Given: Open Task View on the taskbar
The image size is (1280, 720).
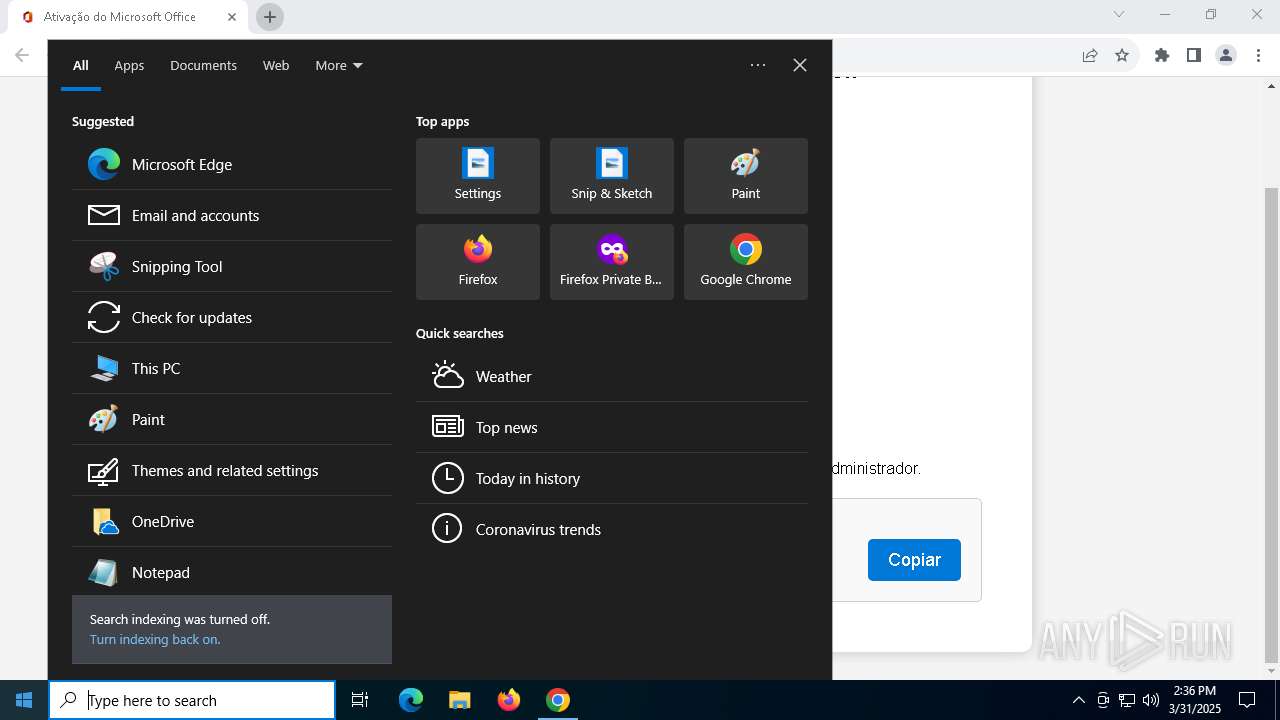Looking at the screenshot, I should (360, 700).
